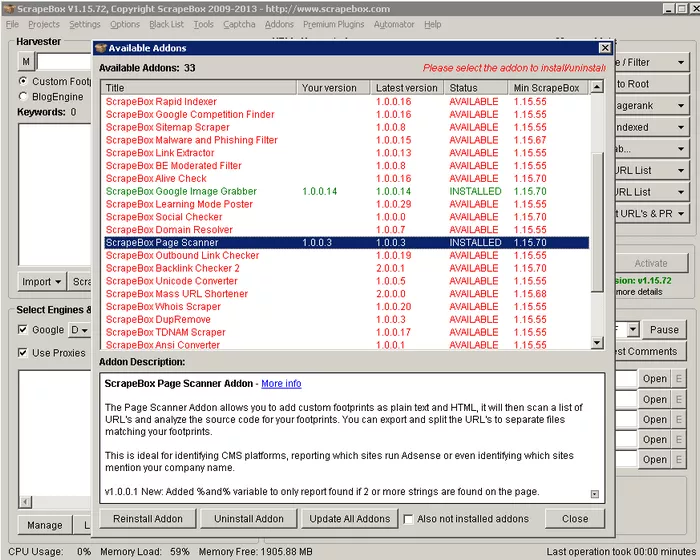Close the Available Addons dialog with X
This screenshot has width=700, height=560.
(x=604, y=48)
